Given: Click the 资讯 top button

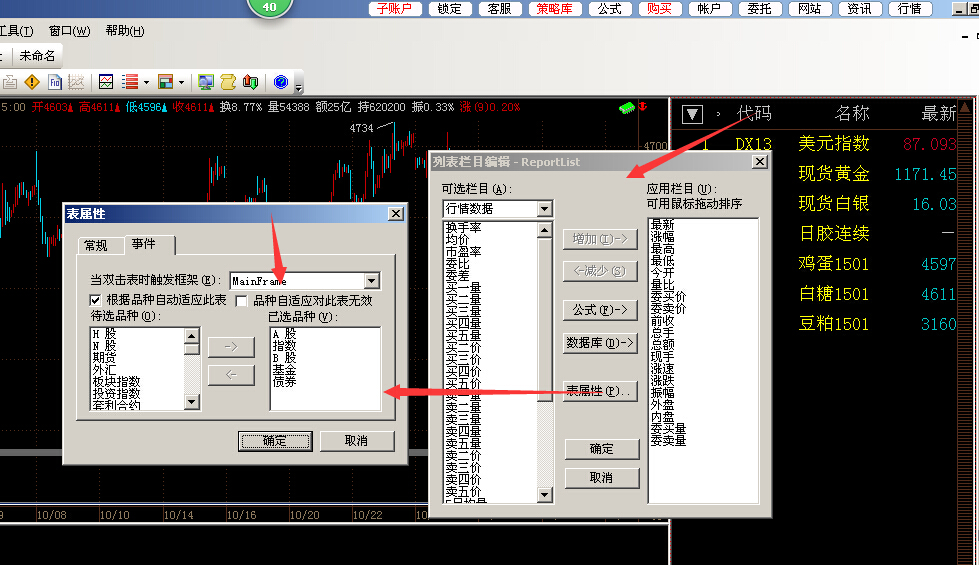Looking at the screenshot, I should pos(859,9).
